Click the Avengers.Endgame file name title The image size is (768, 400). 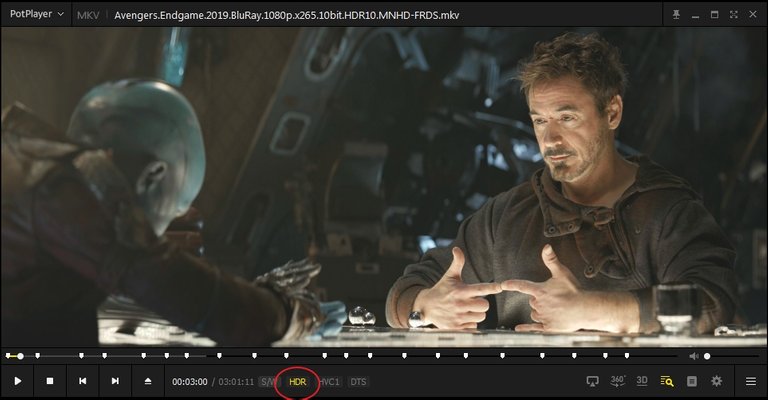[287, 15]
